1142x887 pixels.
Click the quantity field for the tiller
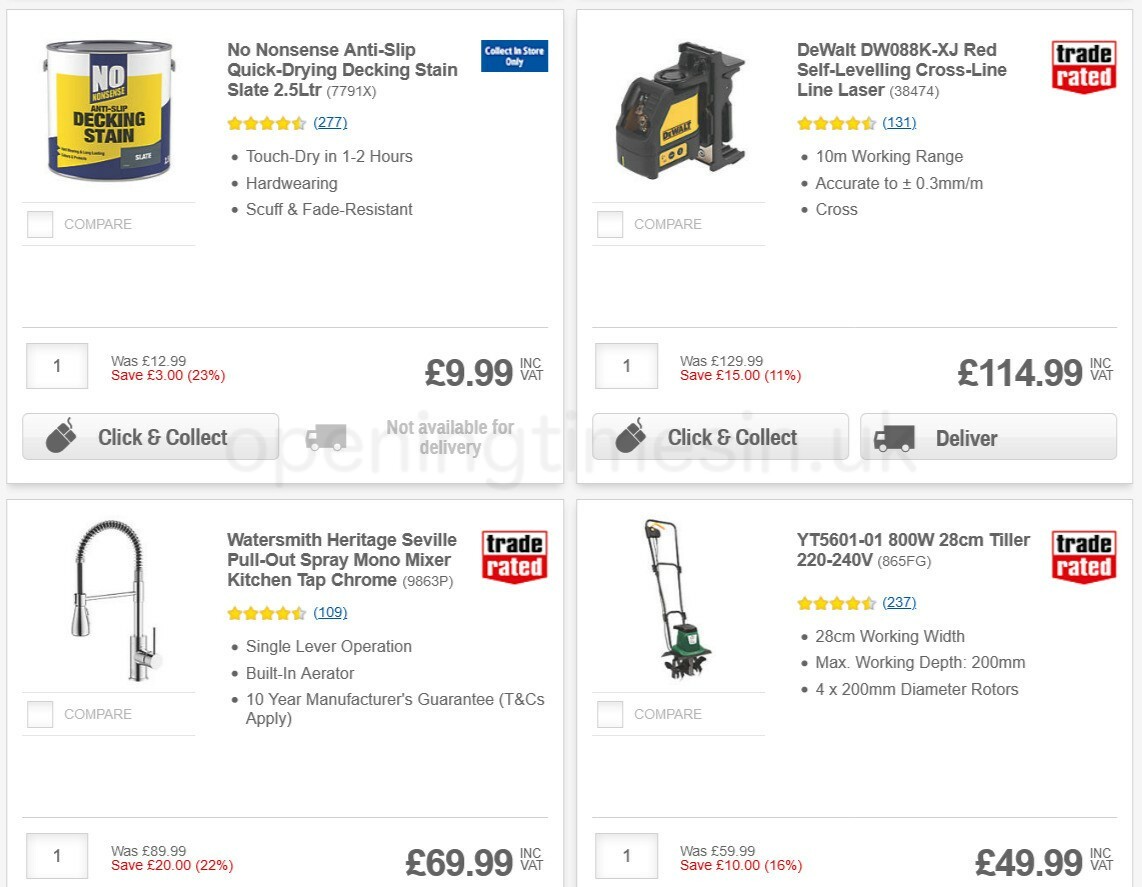point(626,856)
